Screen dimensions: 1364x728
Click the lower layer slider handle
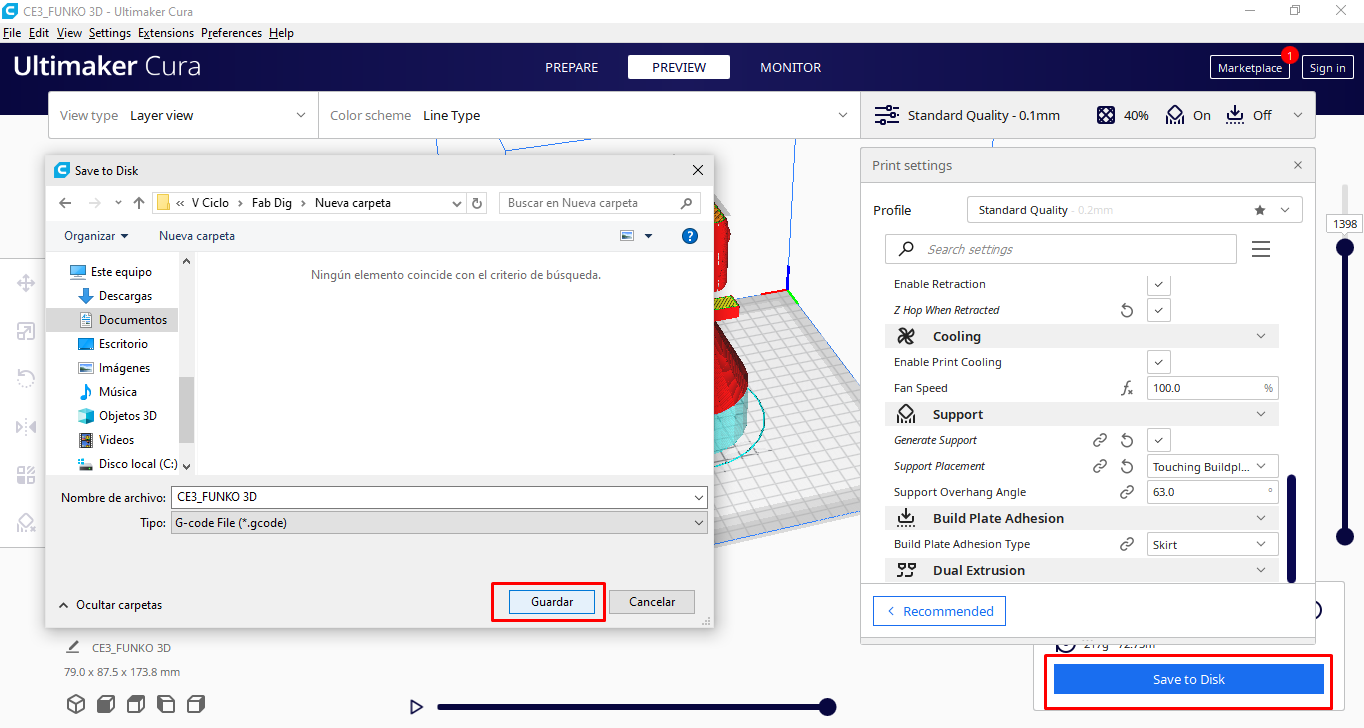tap(1345, 537)
